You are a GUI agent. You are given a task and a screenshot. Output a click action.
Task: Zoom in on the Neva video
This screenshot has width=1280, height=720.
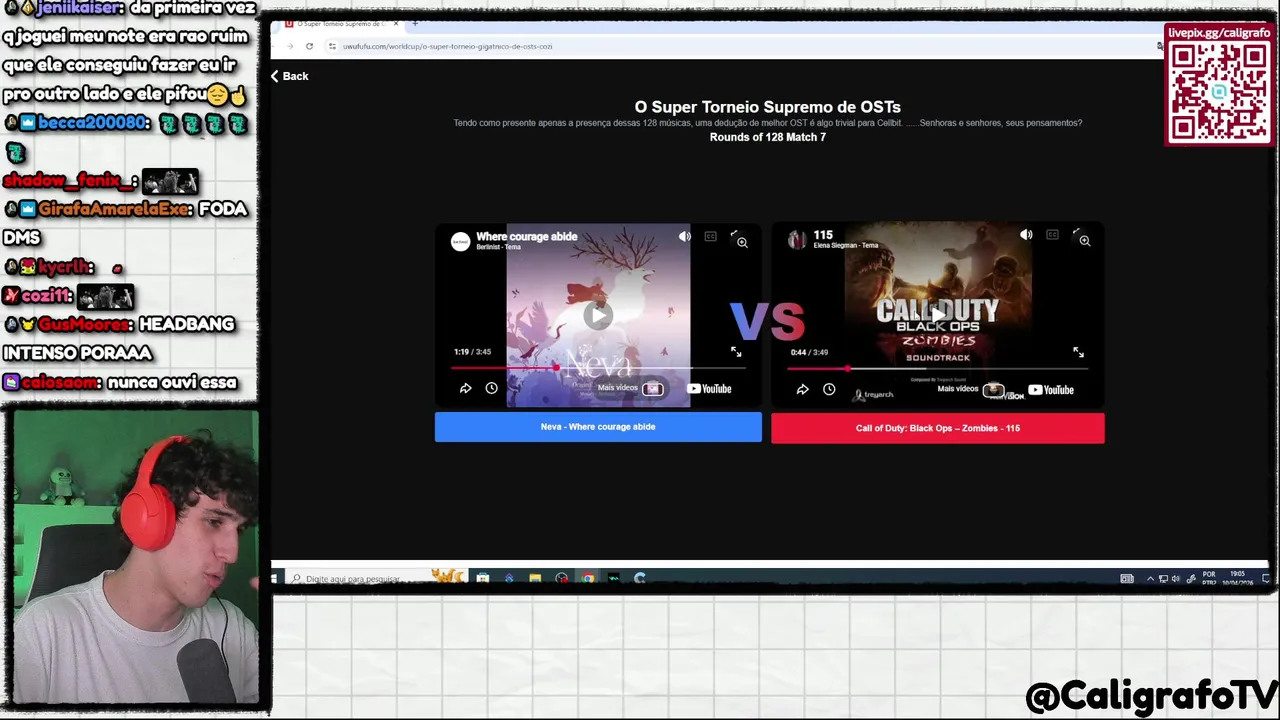741,241
